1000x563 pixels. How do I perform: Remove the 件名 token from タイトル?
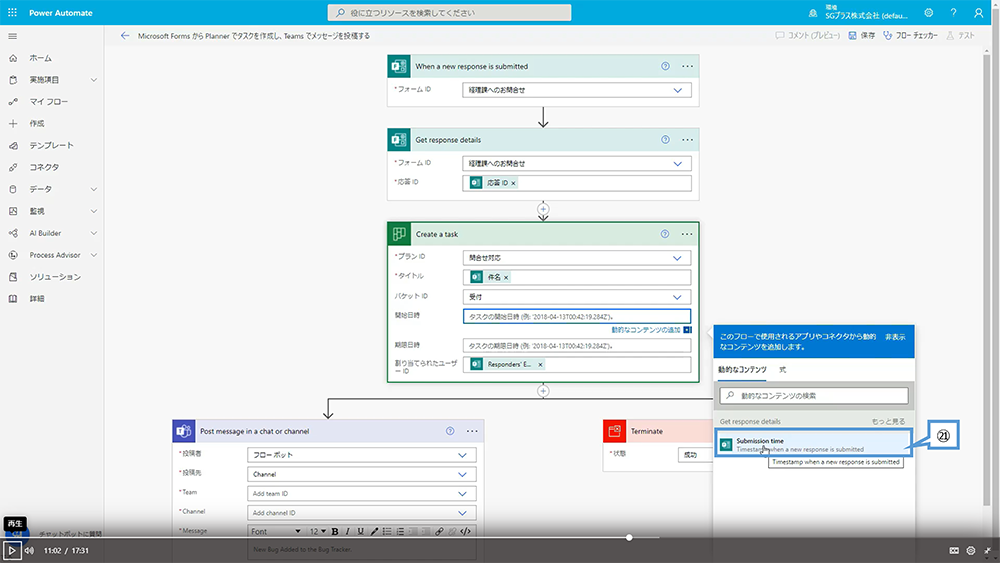pyautogui.click(x=506, y=277)
